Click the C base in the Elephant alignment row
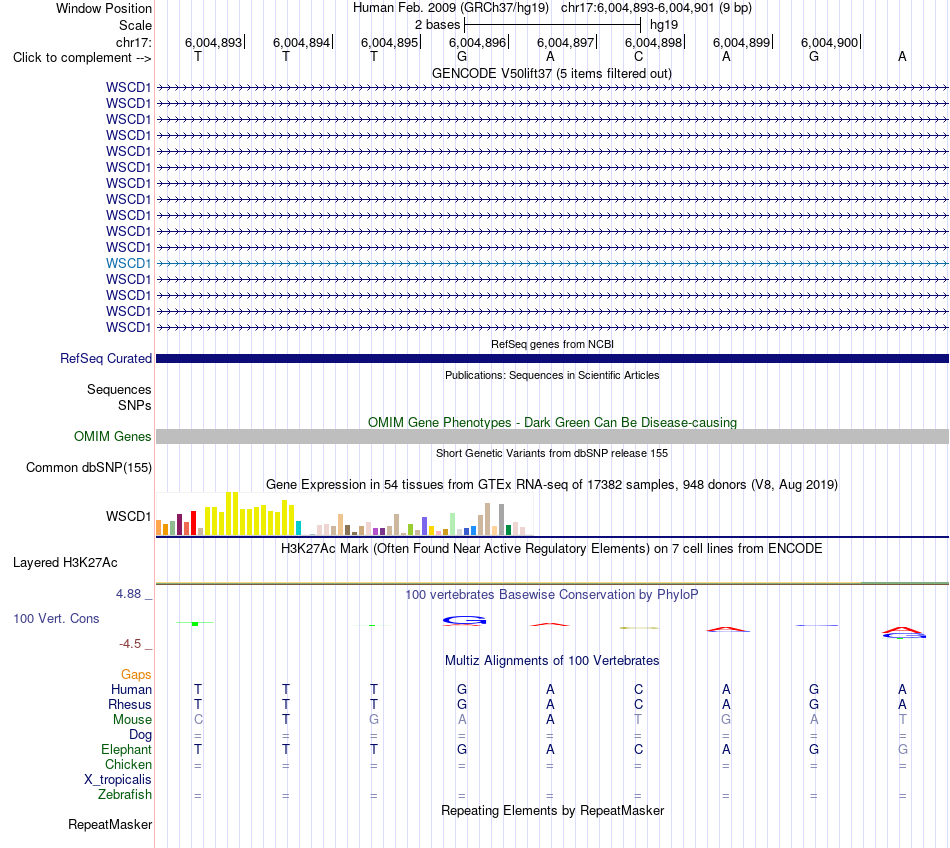Image resolution: width=950 pixels, height=848 pixels. [638, 750]
